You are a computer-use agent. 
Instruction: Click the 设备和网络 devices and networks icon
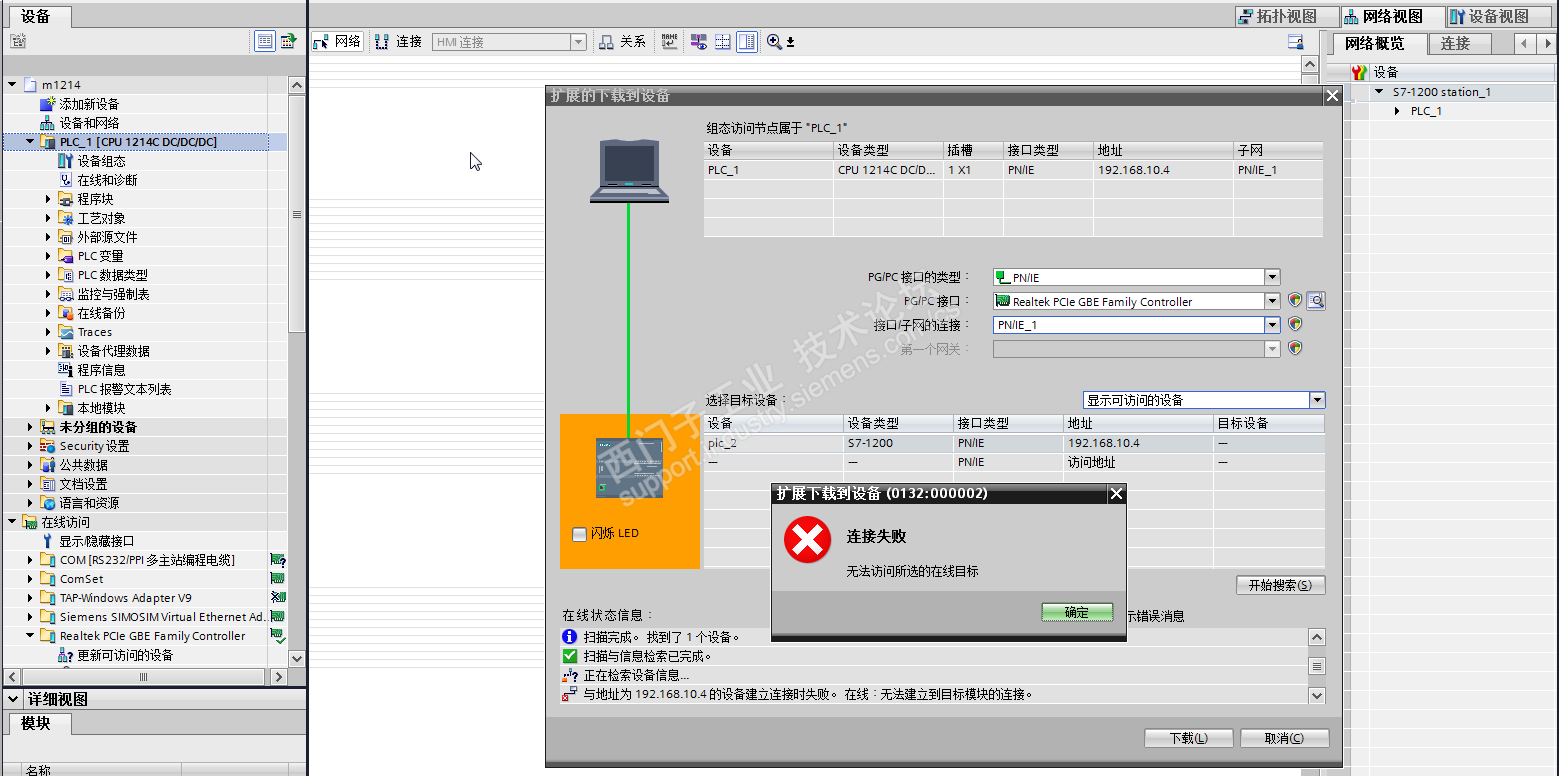pos(48,123)
